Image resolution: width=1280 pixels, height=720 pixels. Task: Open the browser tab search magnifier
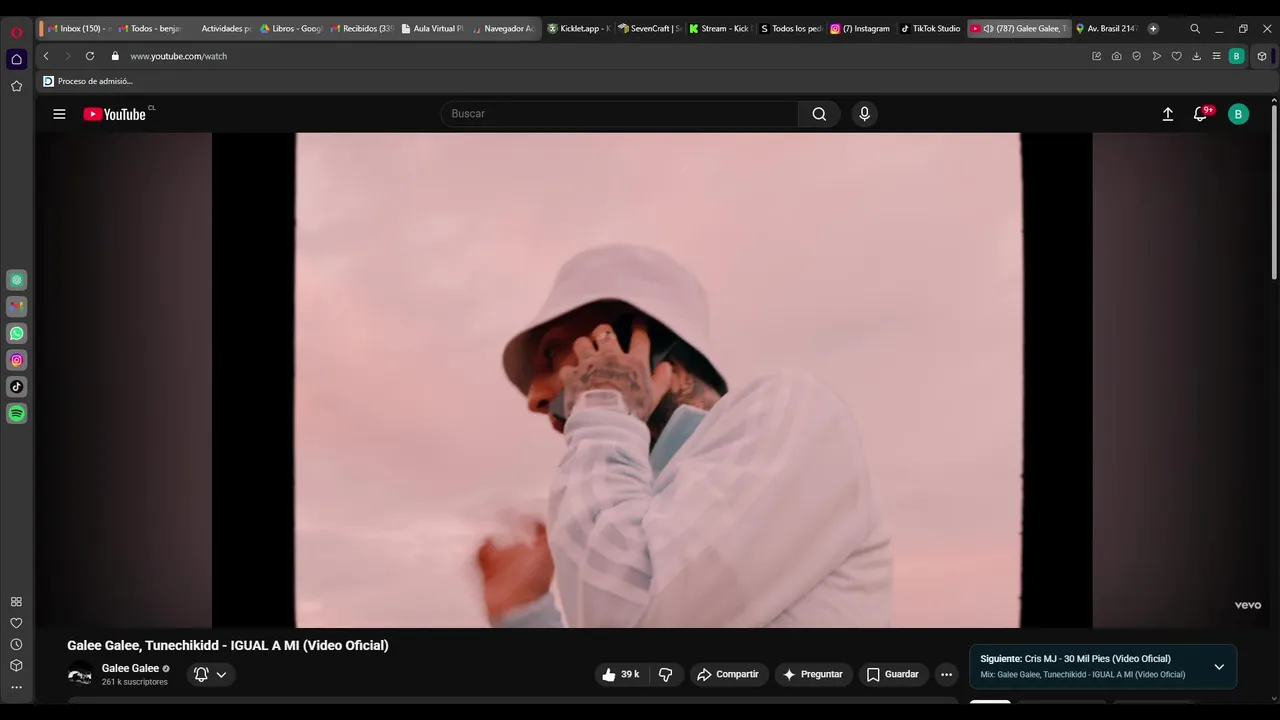1195,29
